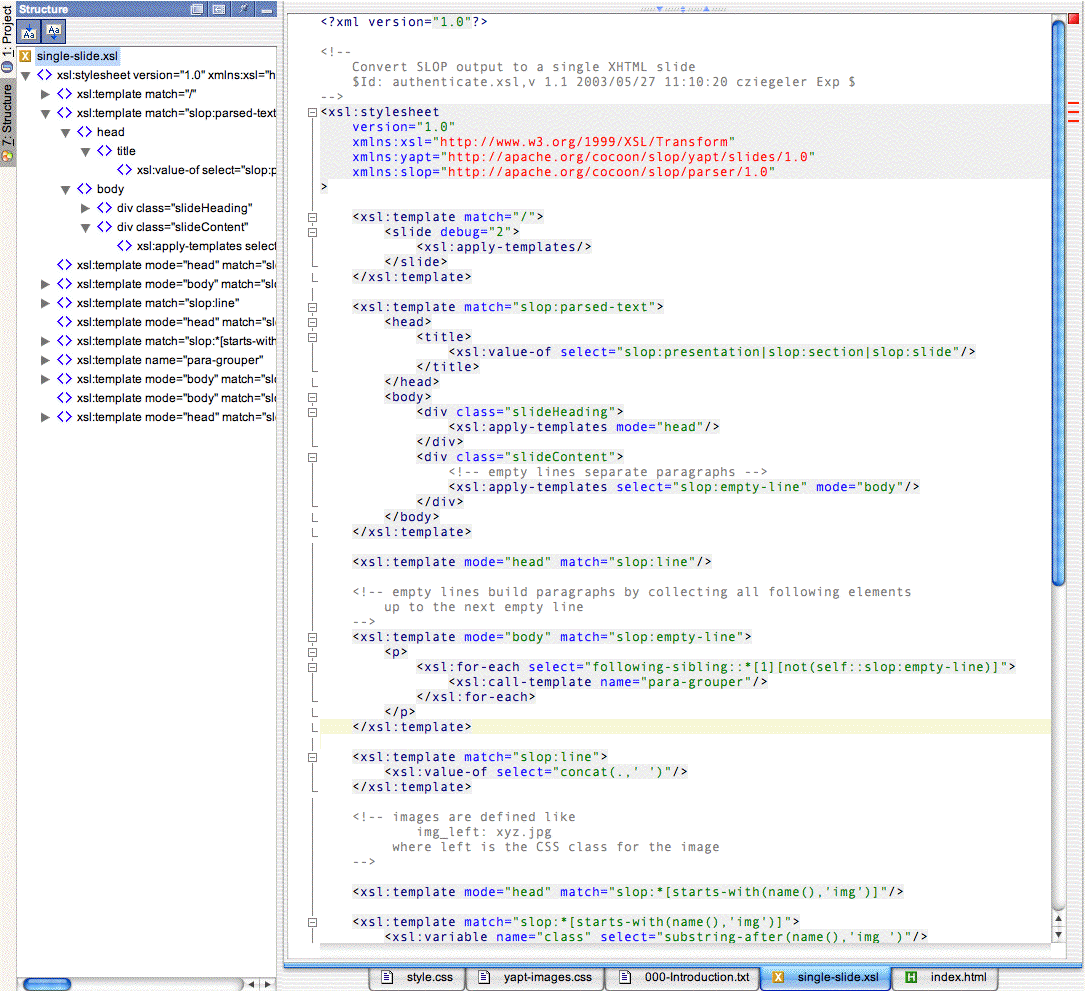Fold the <body> block in editor gutter
This screenshot has width=1085, height=991.
[x=312, y=398]
